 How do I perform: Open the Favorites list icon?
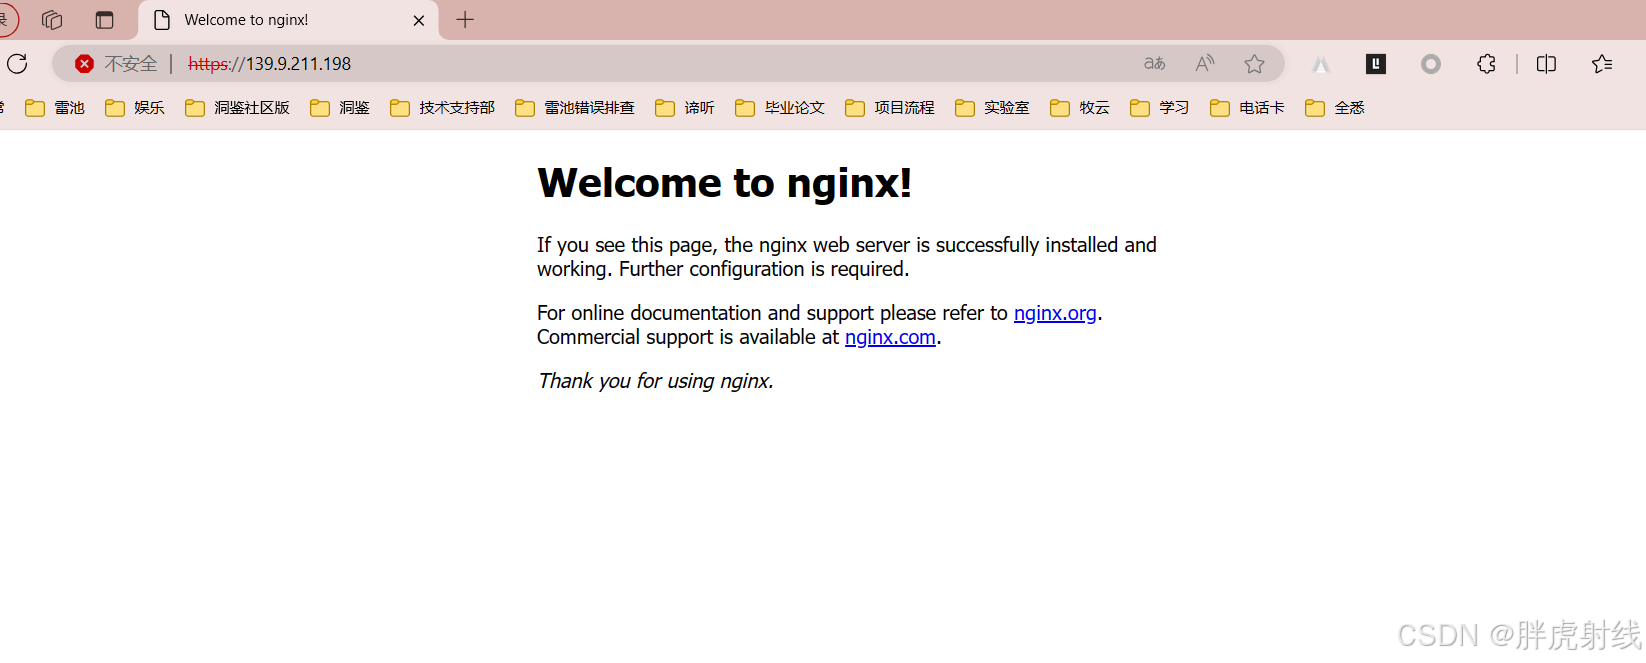point(1602,64)
